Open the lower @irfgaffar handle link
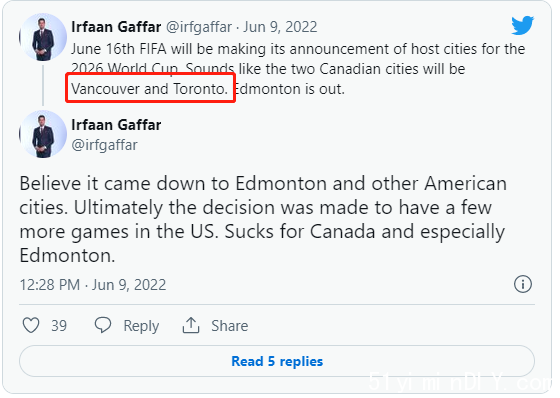This screenshot has height=398, width=560. (x=104, y=145)
